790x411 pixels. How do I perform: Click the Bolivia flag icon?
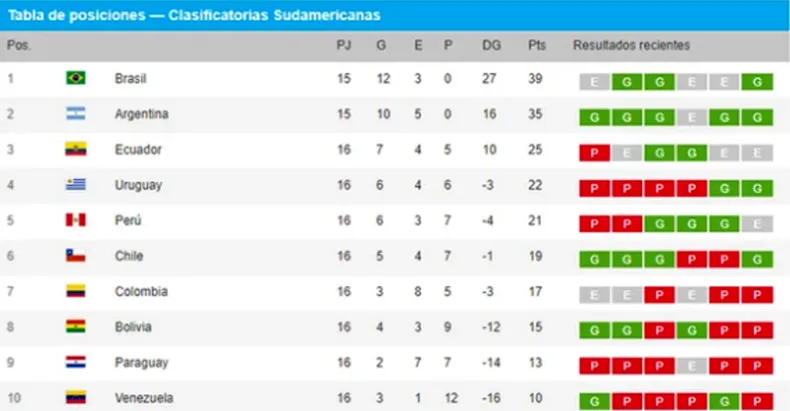coord(76,326)
